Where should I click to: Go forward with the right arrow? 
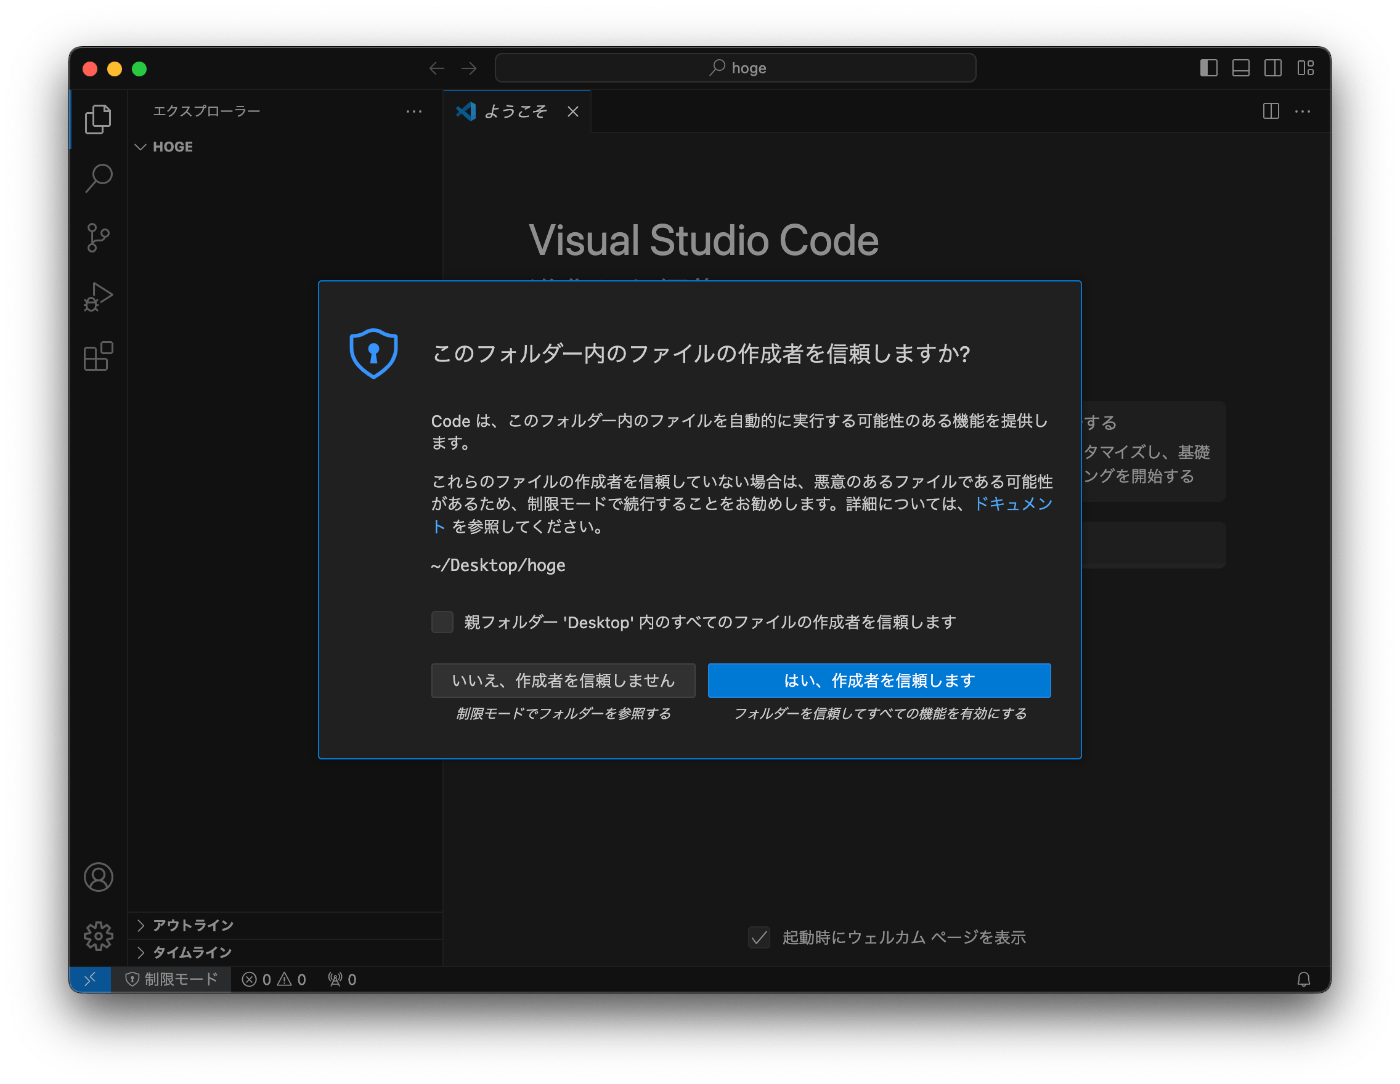[469, 68]
